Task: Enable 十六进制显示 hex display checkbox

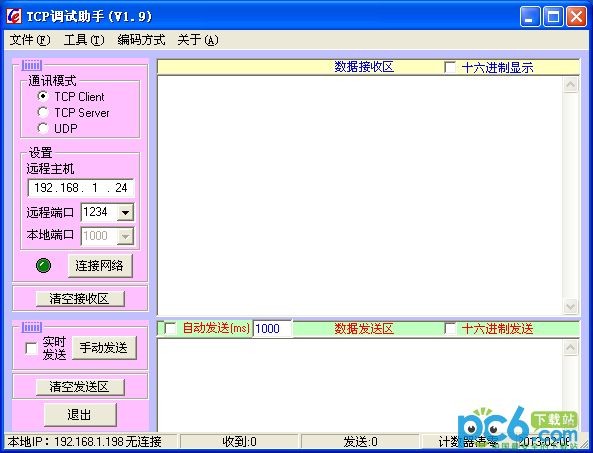Action: 450,67
